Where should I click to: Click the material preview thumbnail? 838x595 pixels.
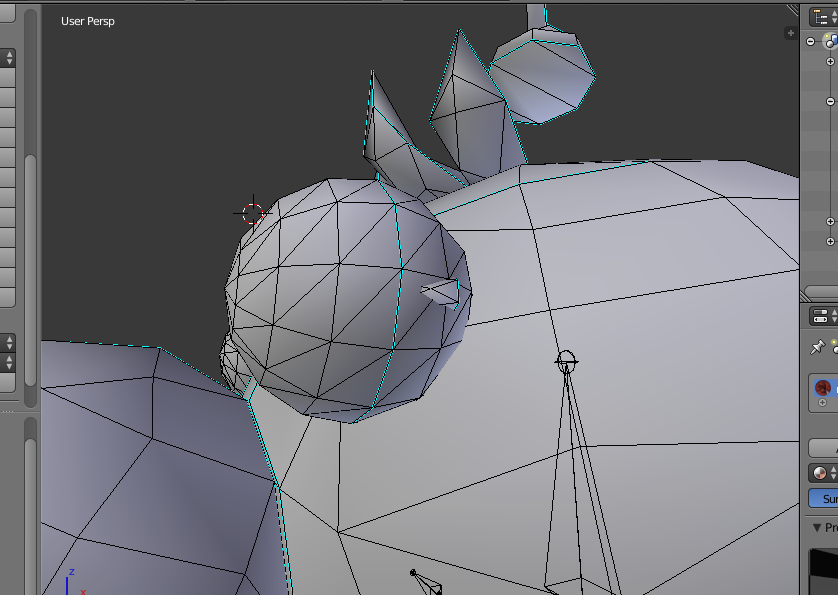pos(824,571)
